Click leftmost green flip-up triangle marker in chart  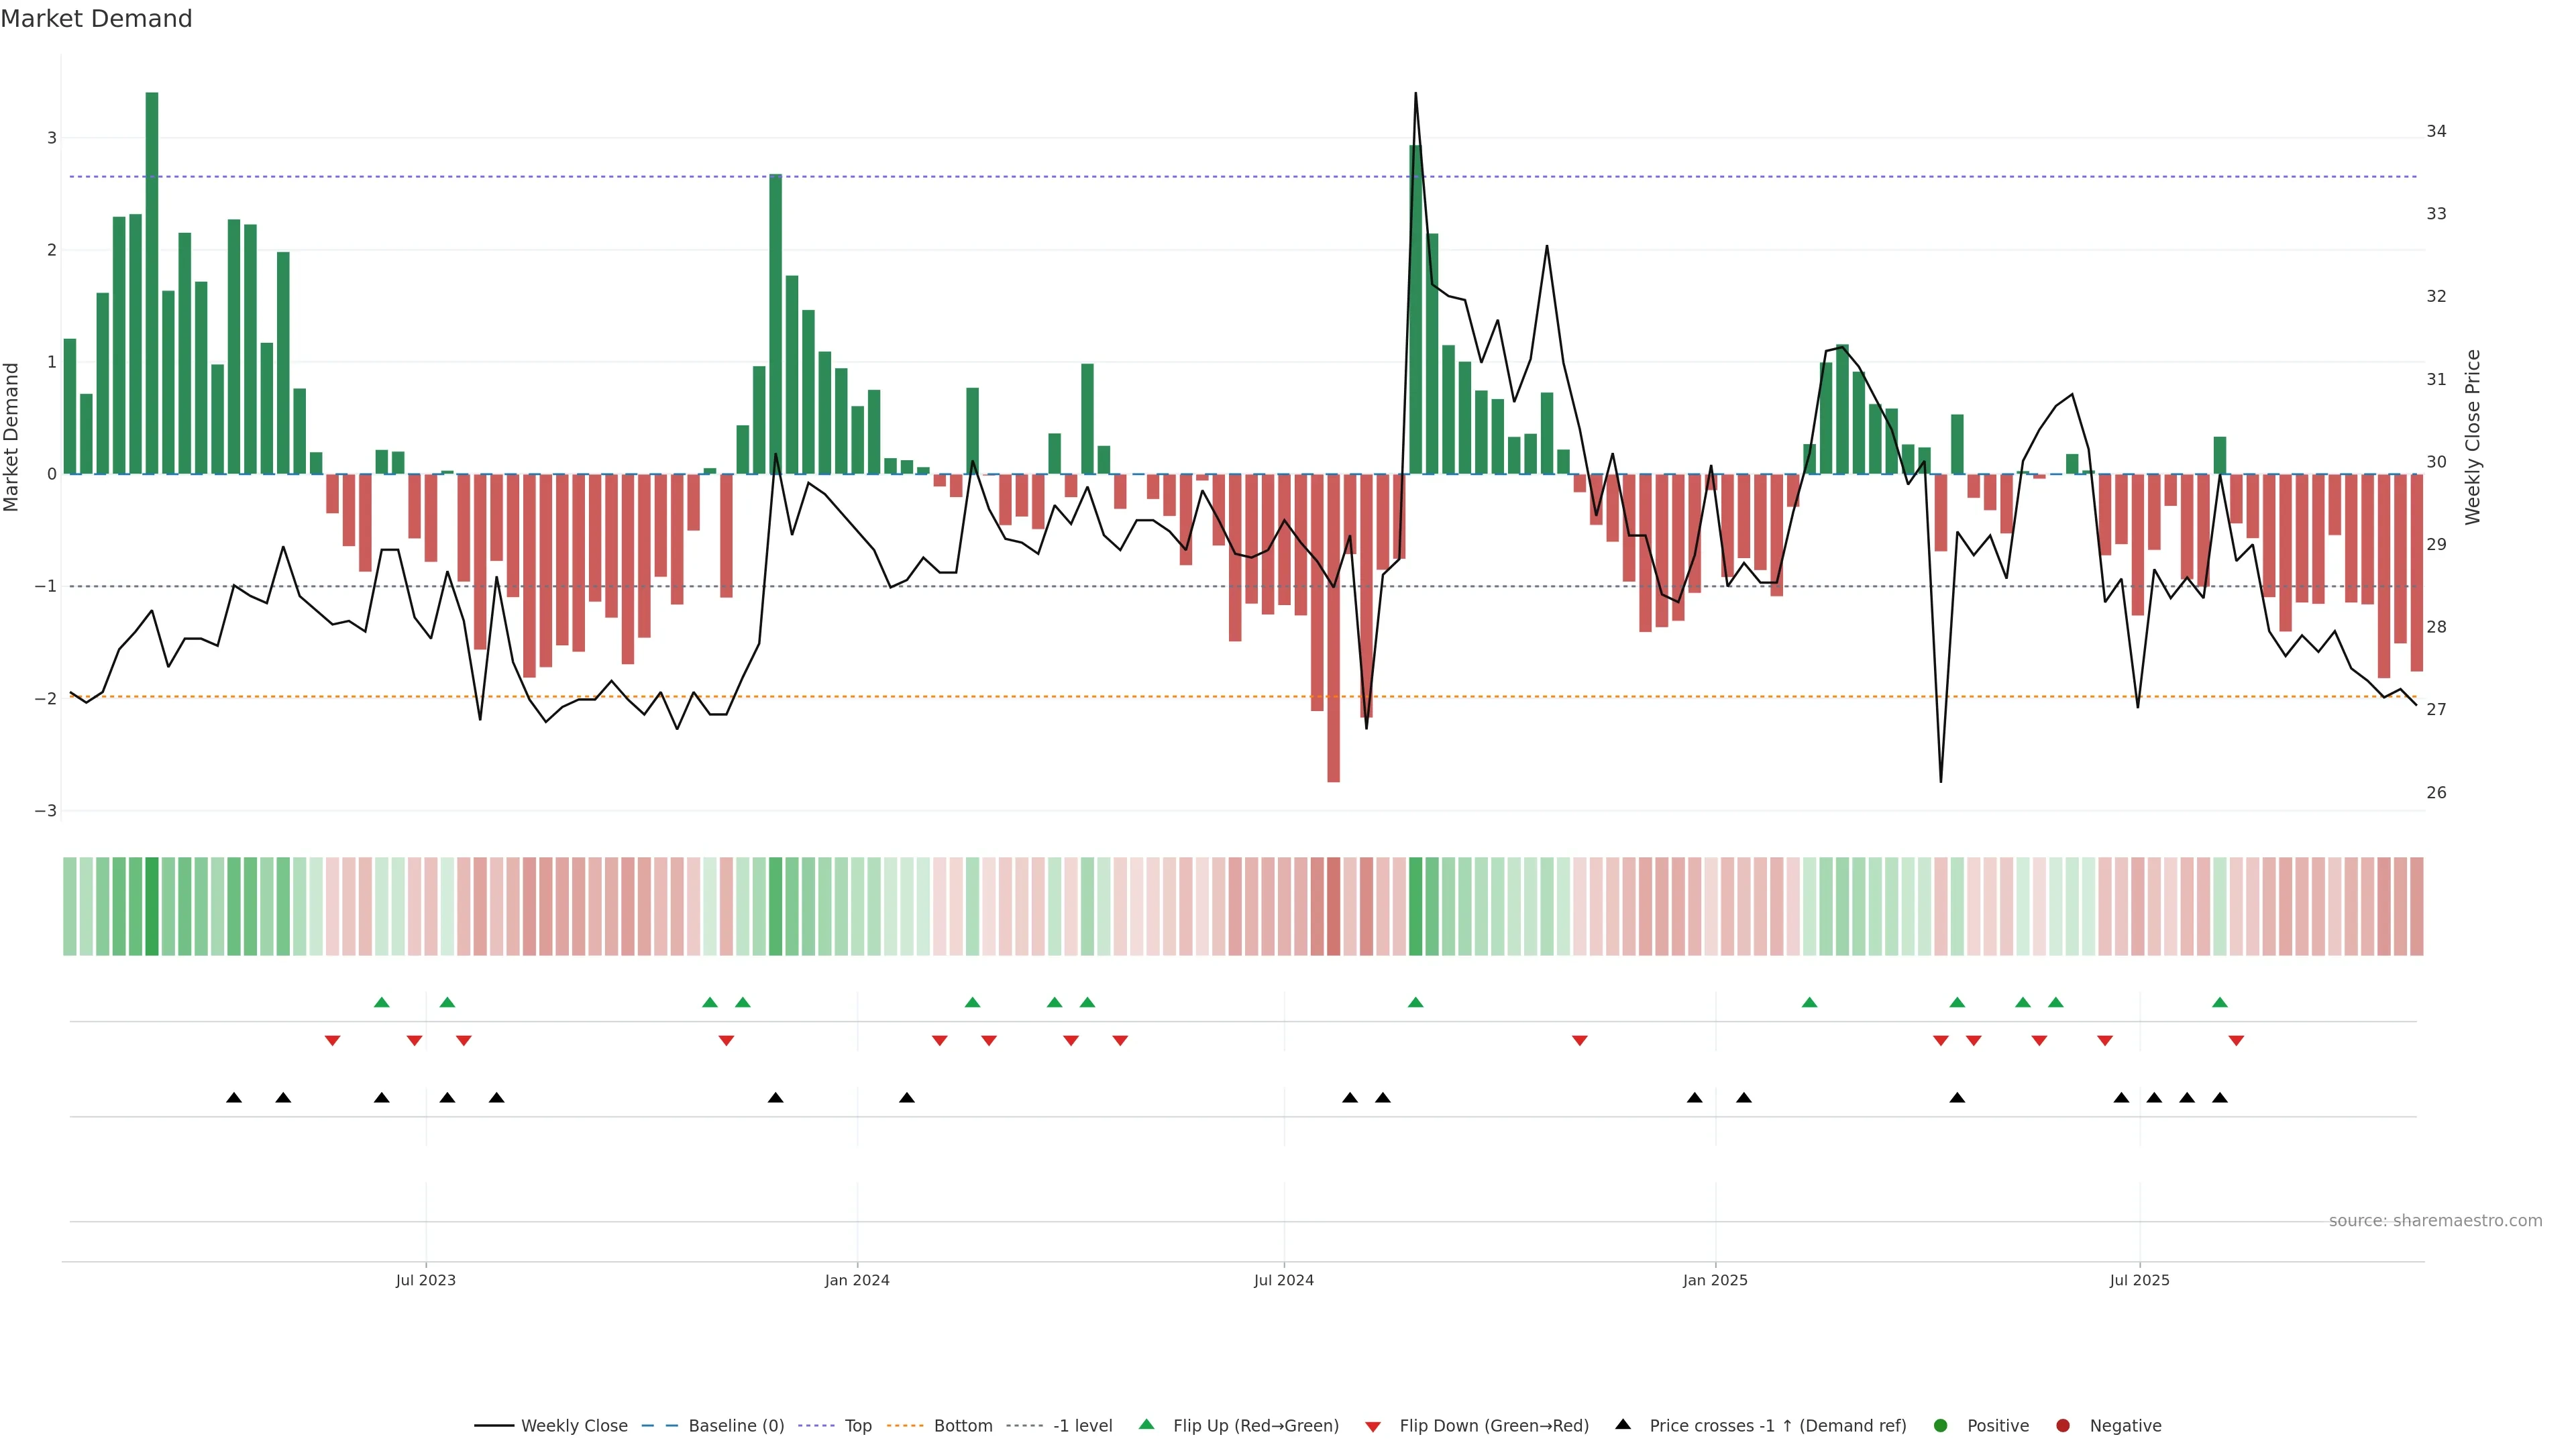(381, 1002)
